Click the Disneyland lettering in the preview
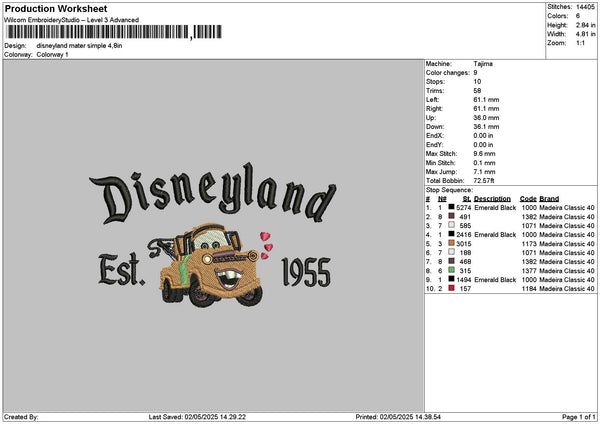This screenshot has height=424, width=600. point(213,193)
